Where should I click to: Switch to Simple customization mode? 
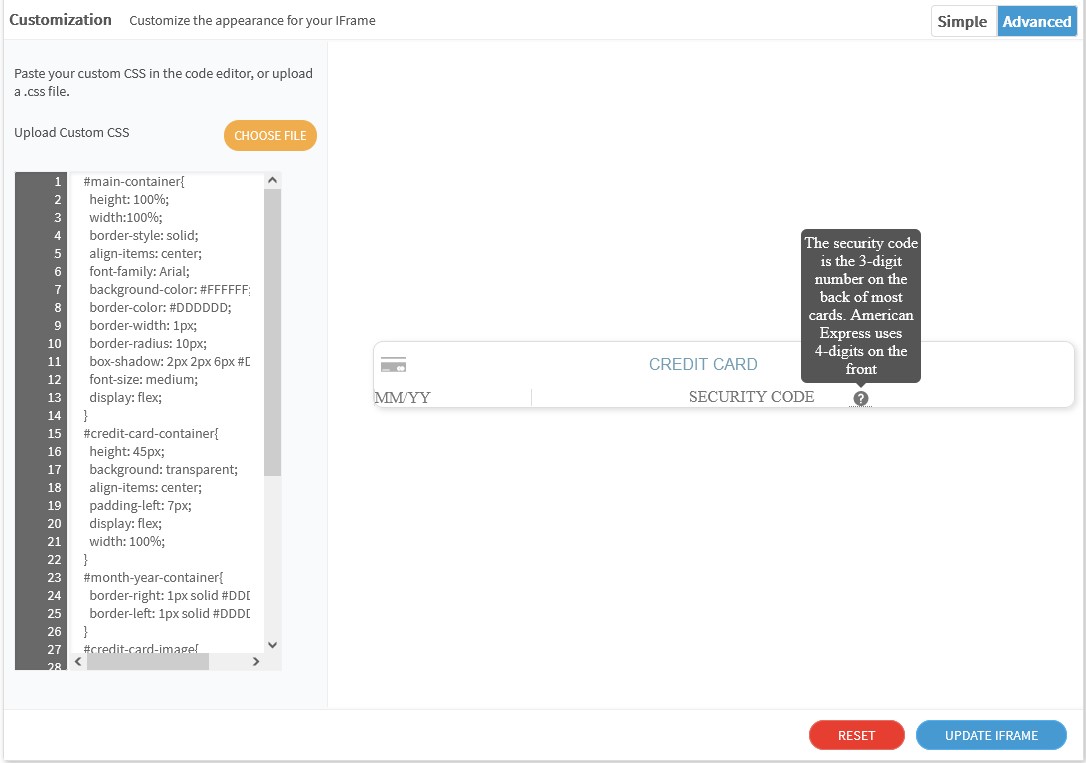click(x=962, y=22)
